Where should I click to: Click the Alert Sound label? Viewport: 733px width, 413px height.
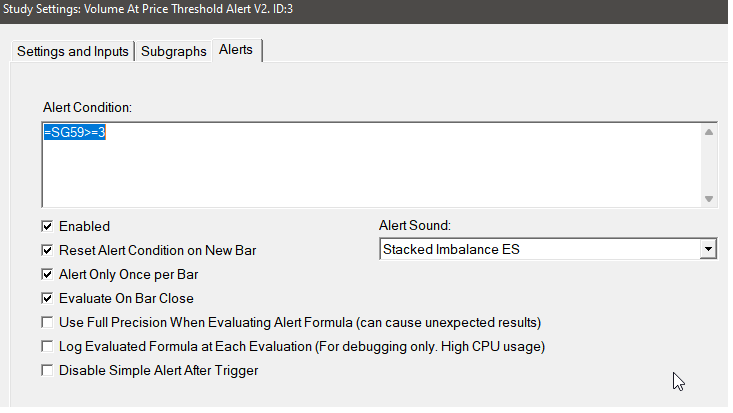tap(415, 225)
